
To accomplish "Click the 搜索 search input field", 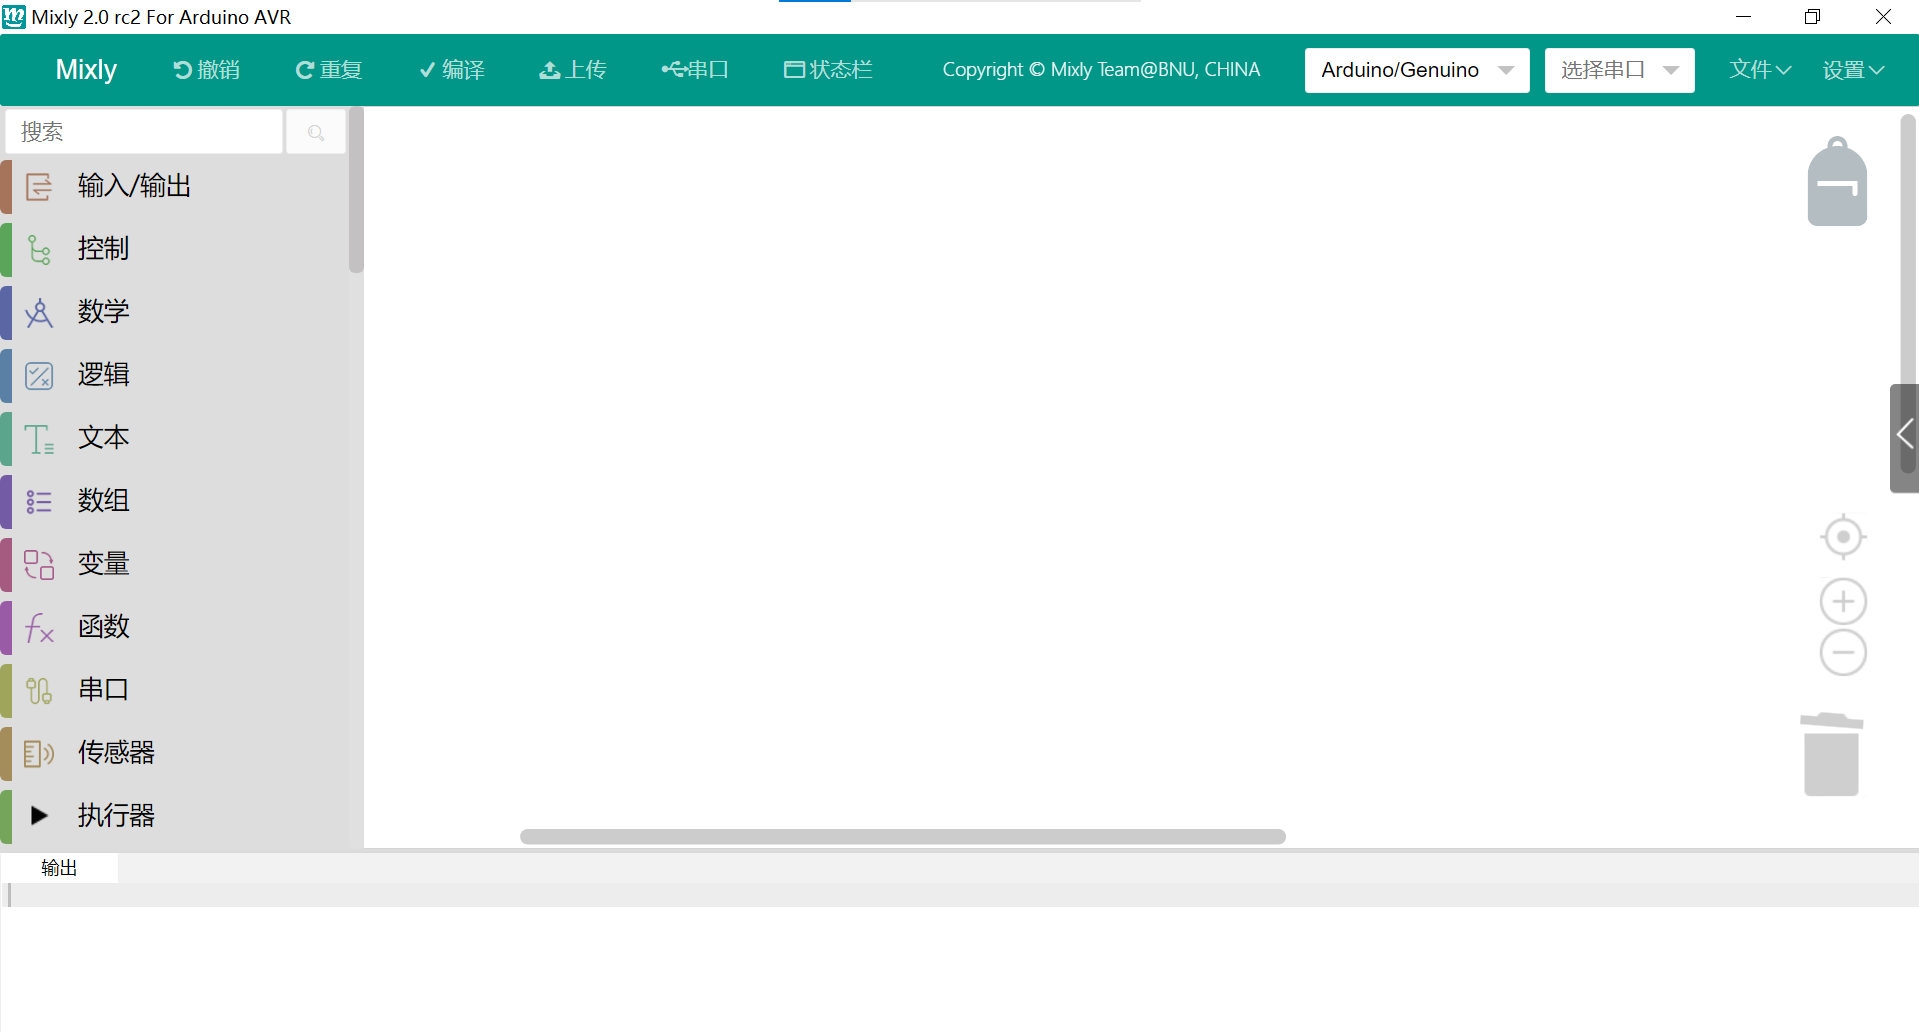I will (x=145, y=132).
